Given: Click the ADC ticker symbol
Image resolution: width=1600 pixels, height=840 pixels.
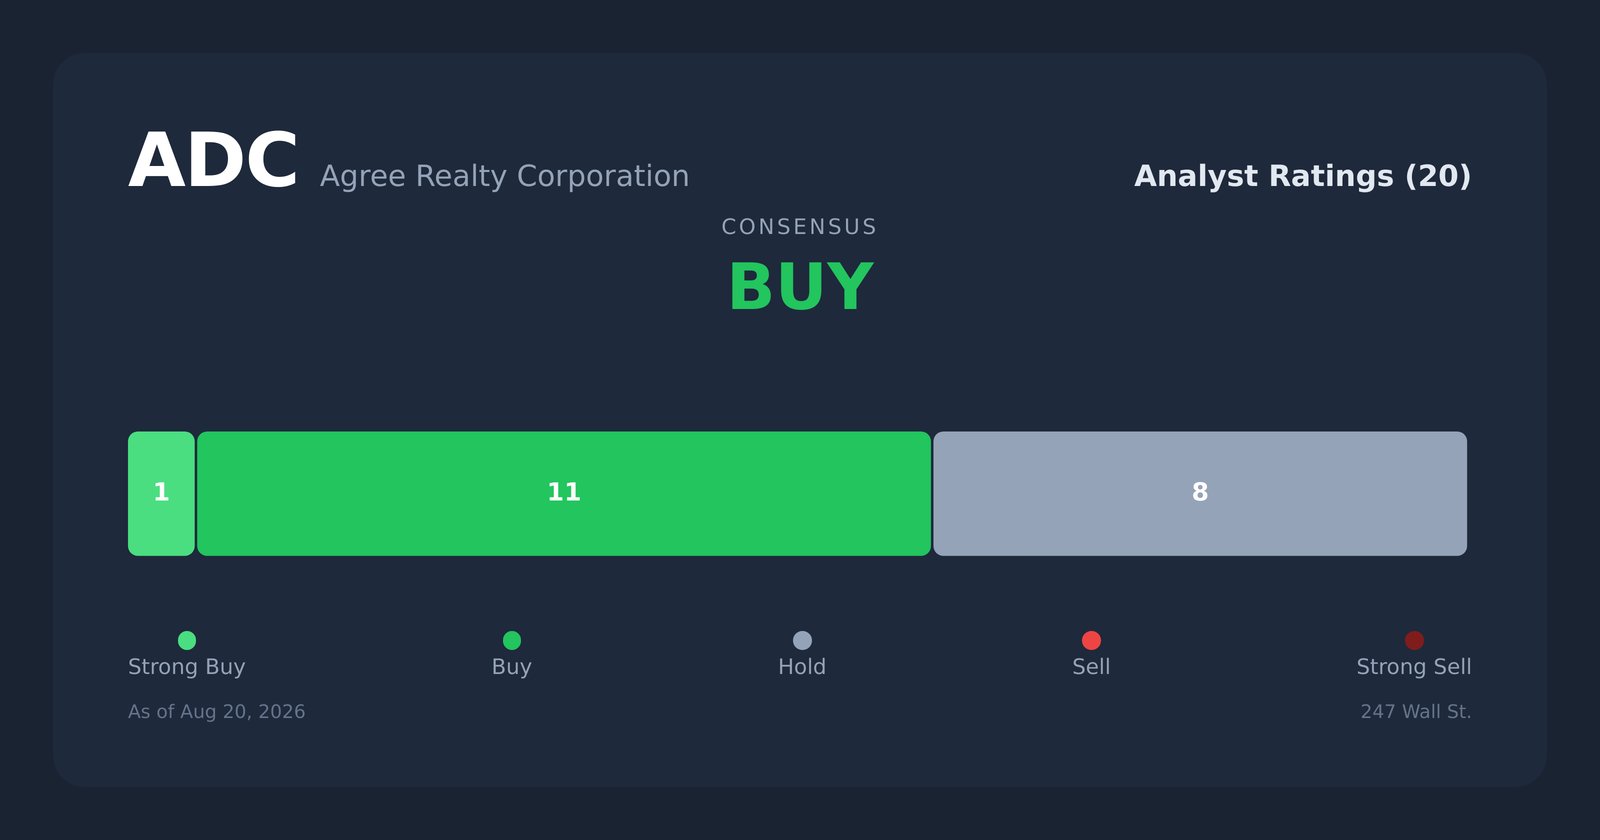Looking at the screenshot, I should [x=213, y=162].
